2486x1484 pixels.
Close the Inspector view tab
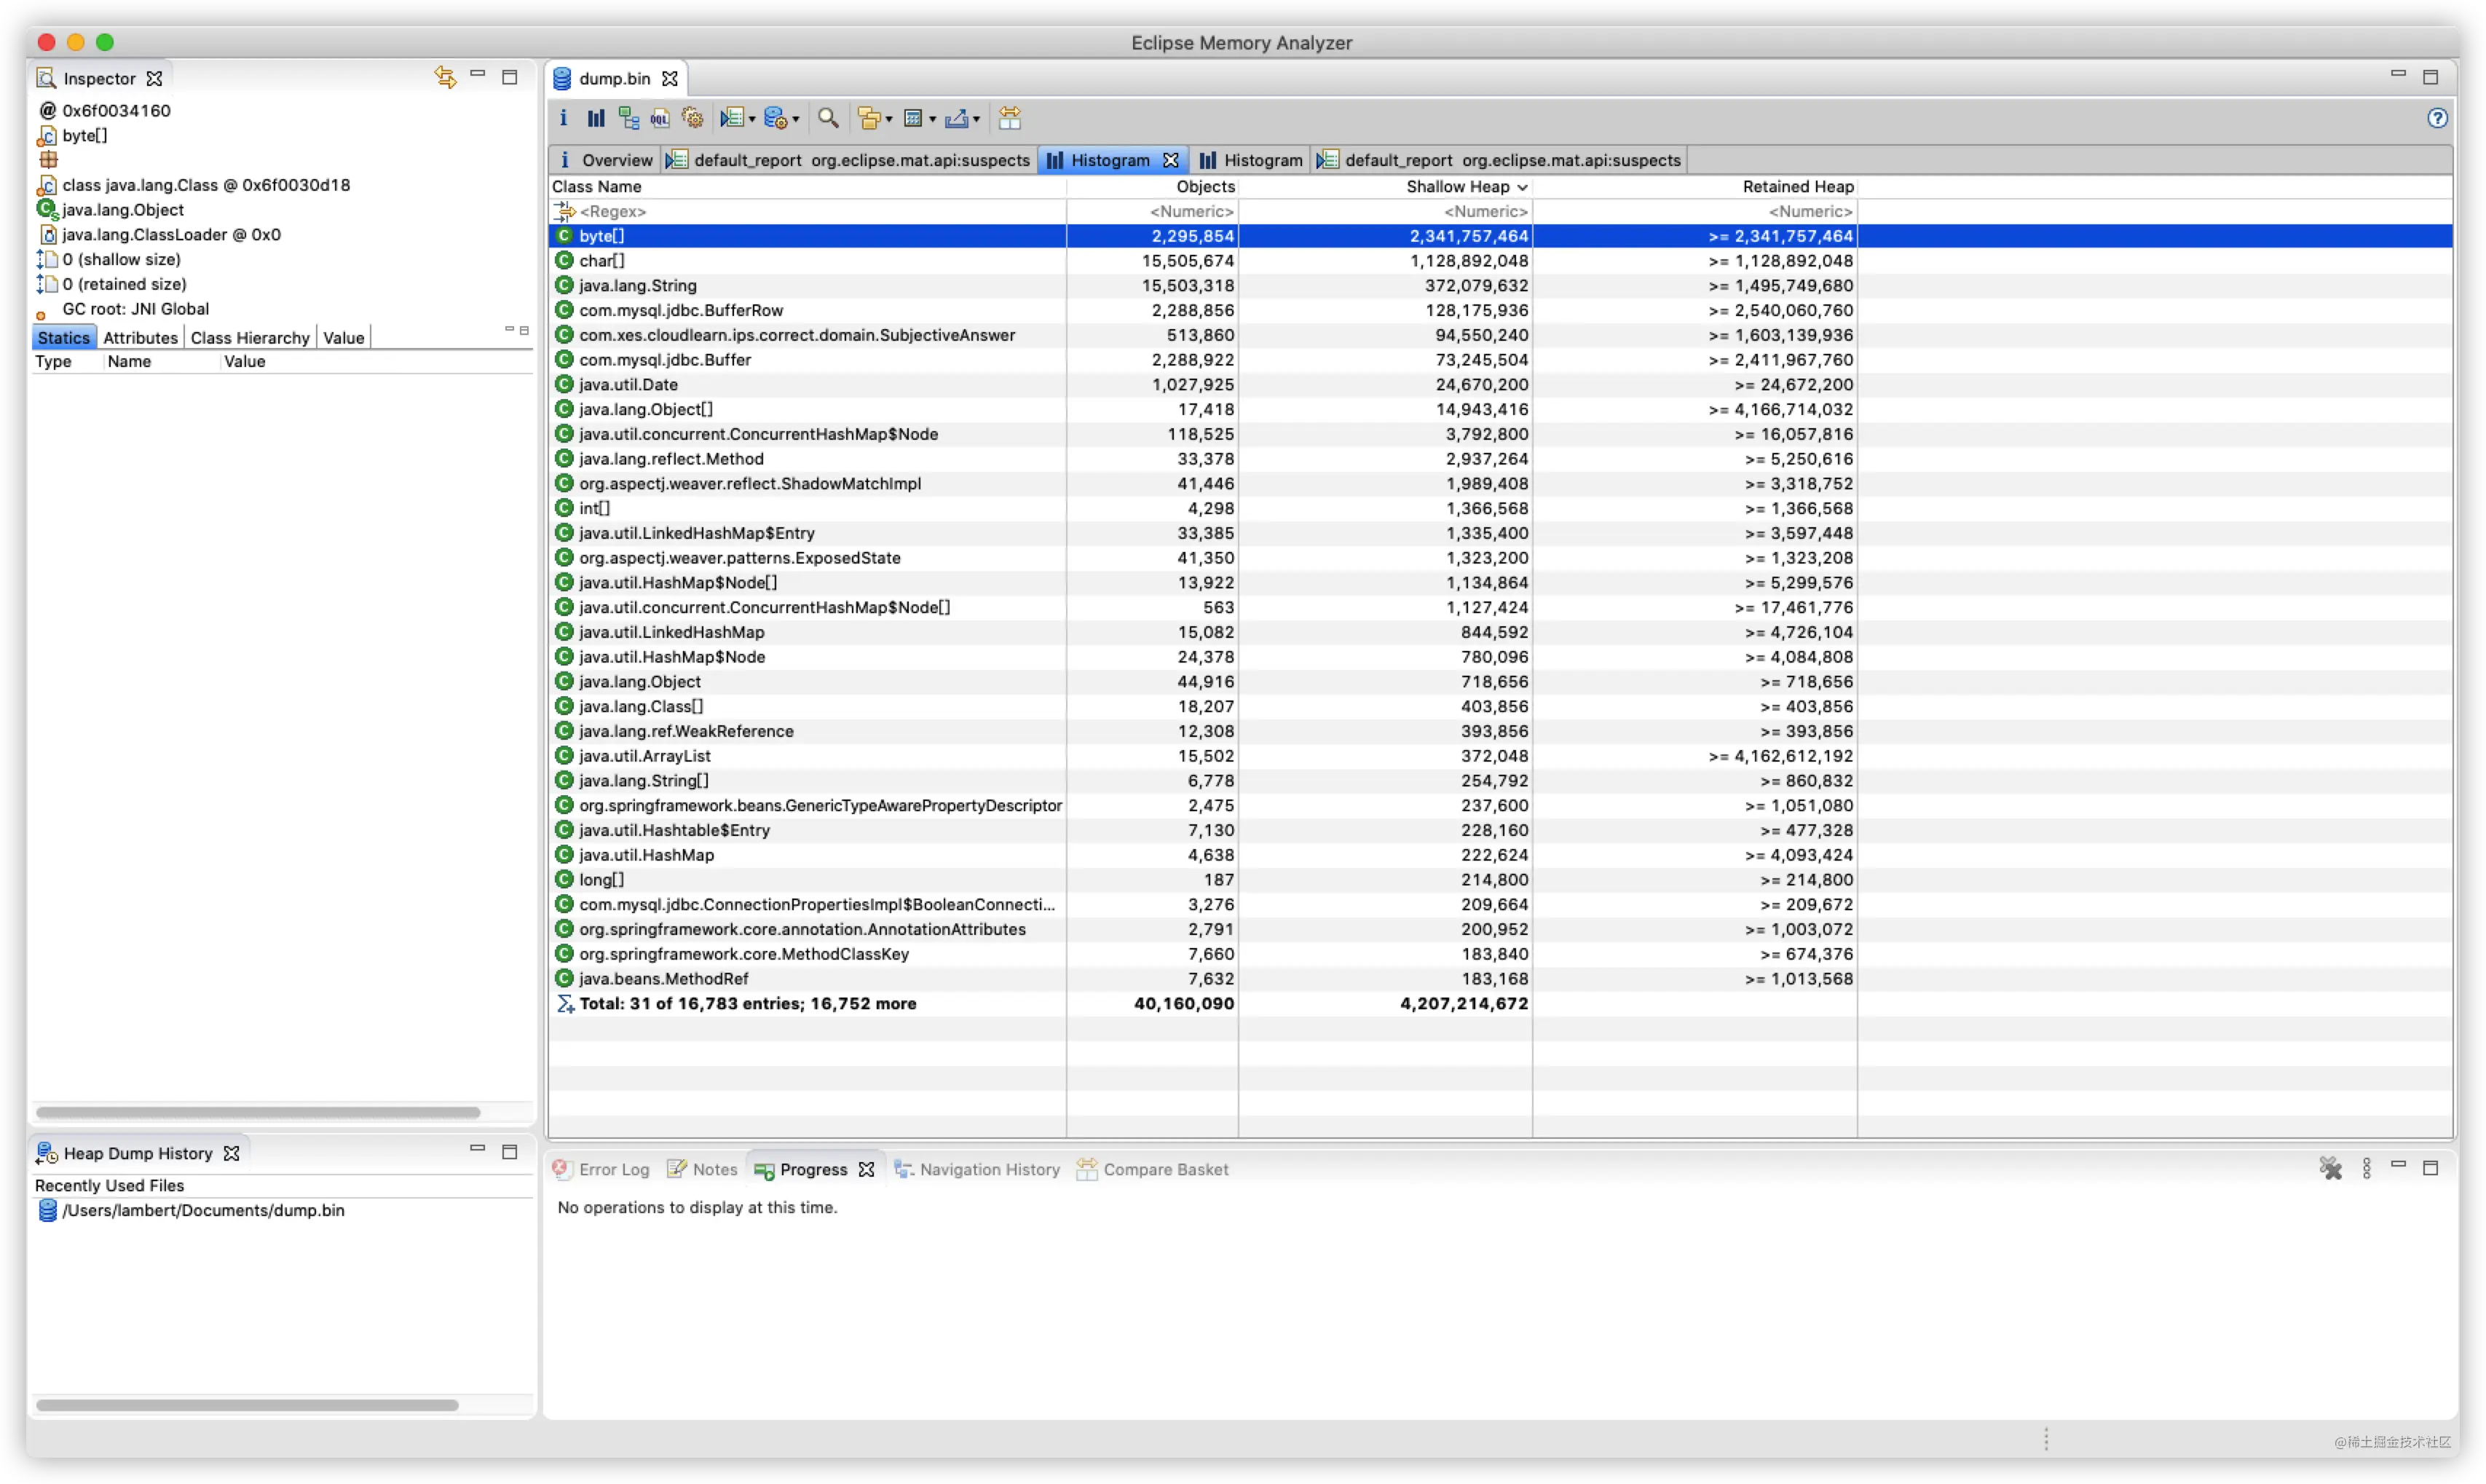click(154, 78)
